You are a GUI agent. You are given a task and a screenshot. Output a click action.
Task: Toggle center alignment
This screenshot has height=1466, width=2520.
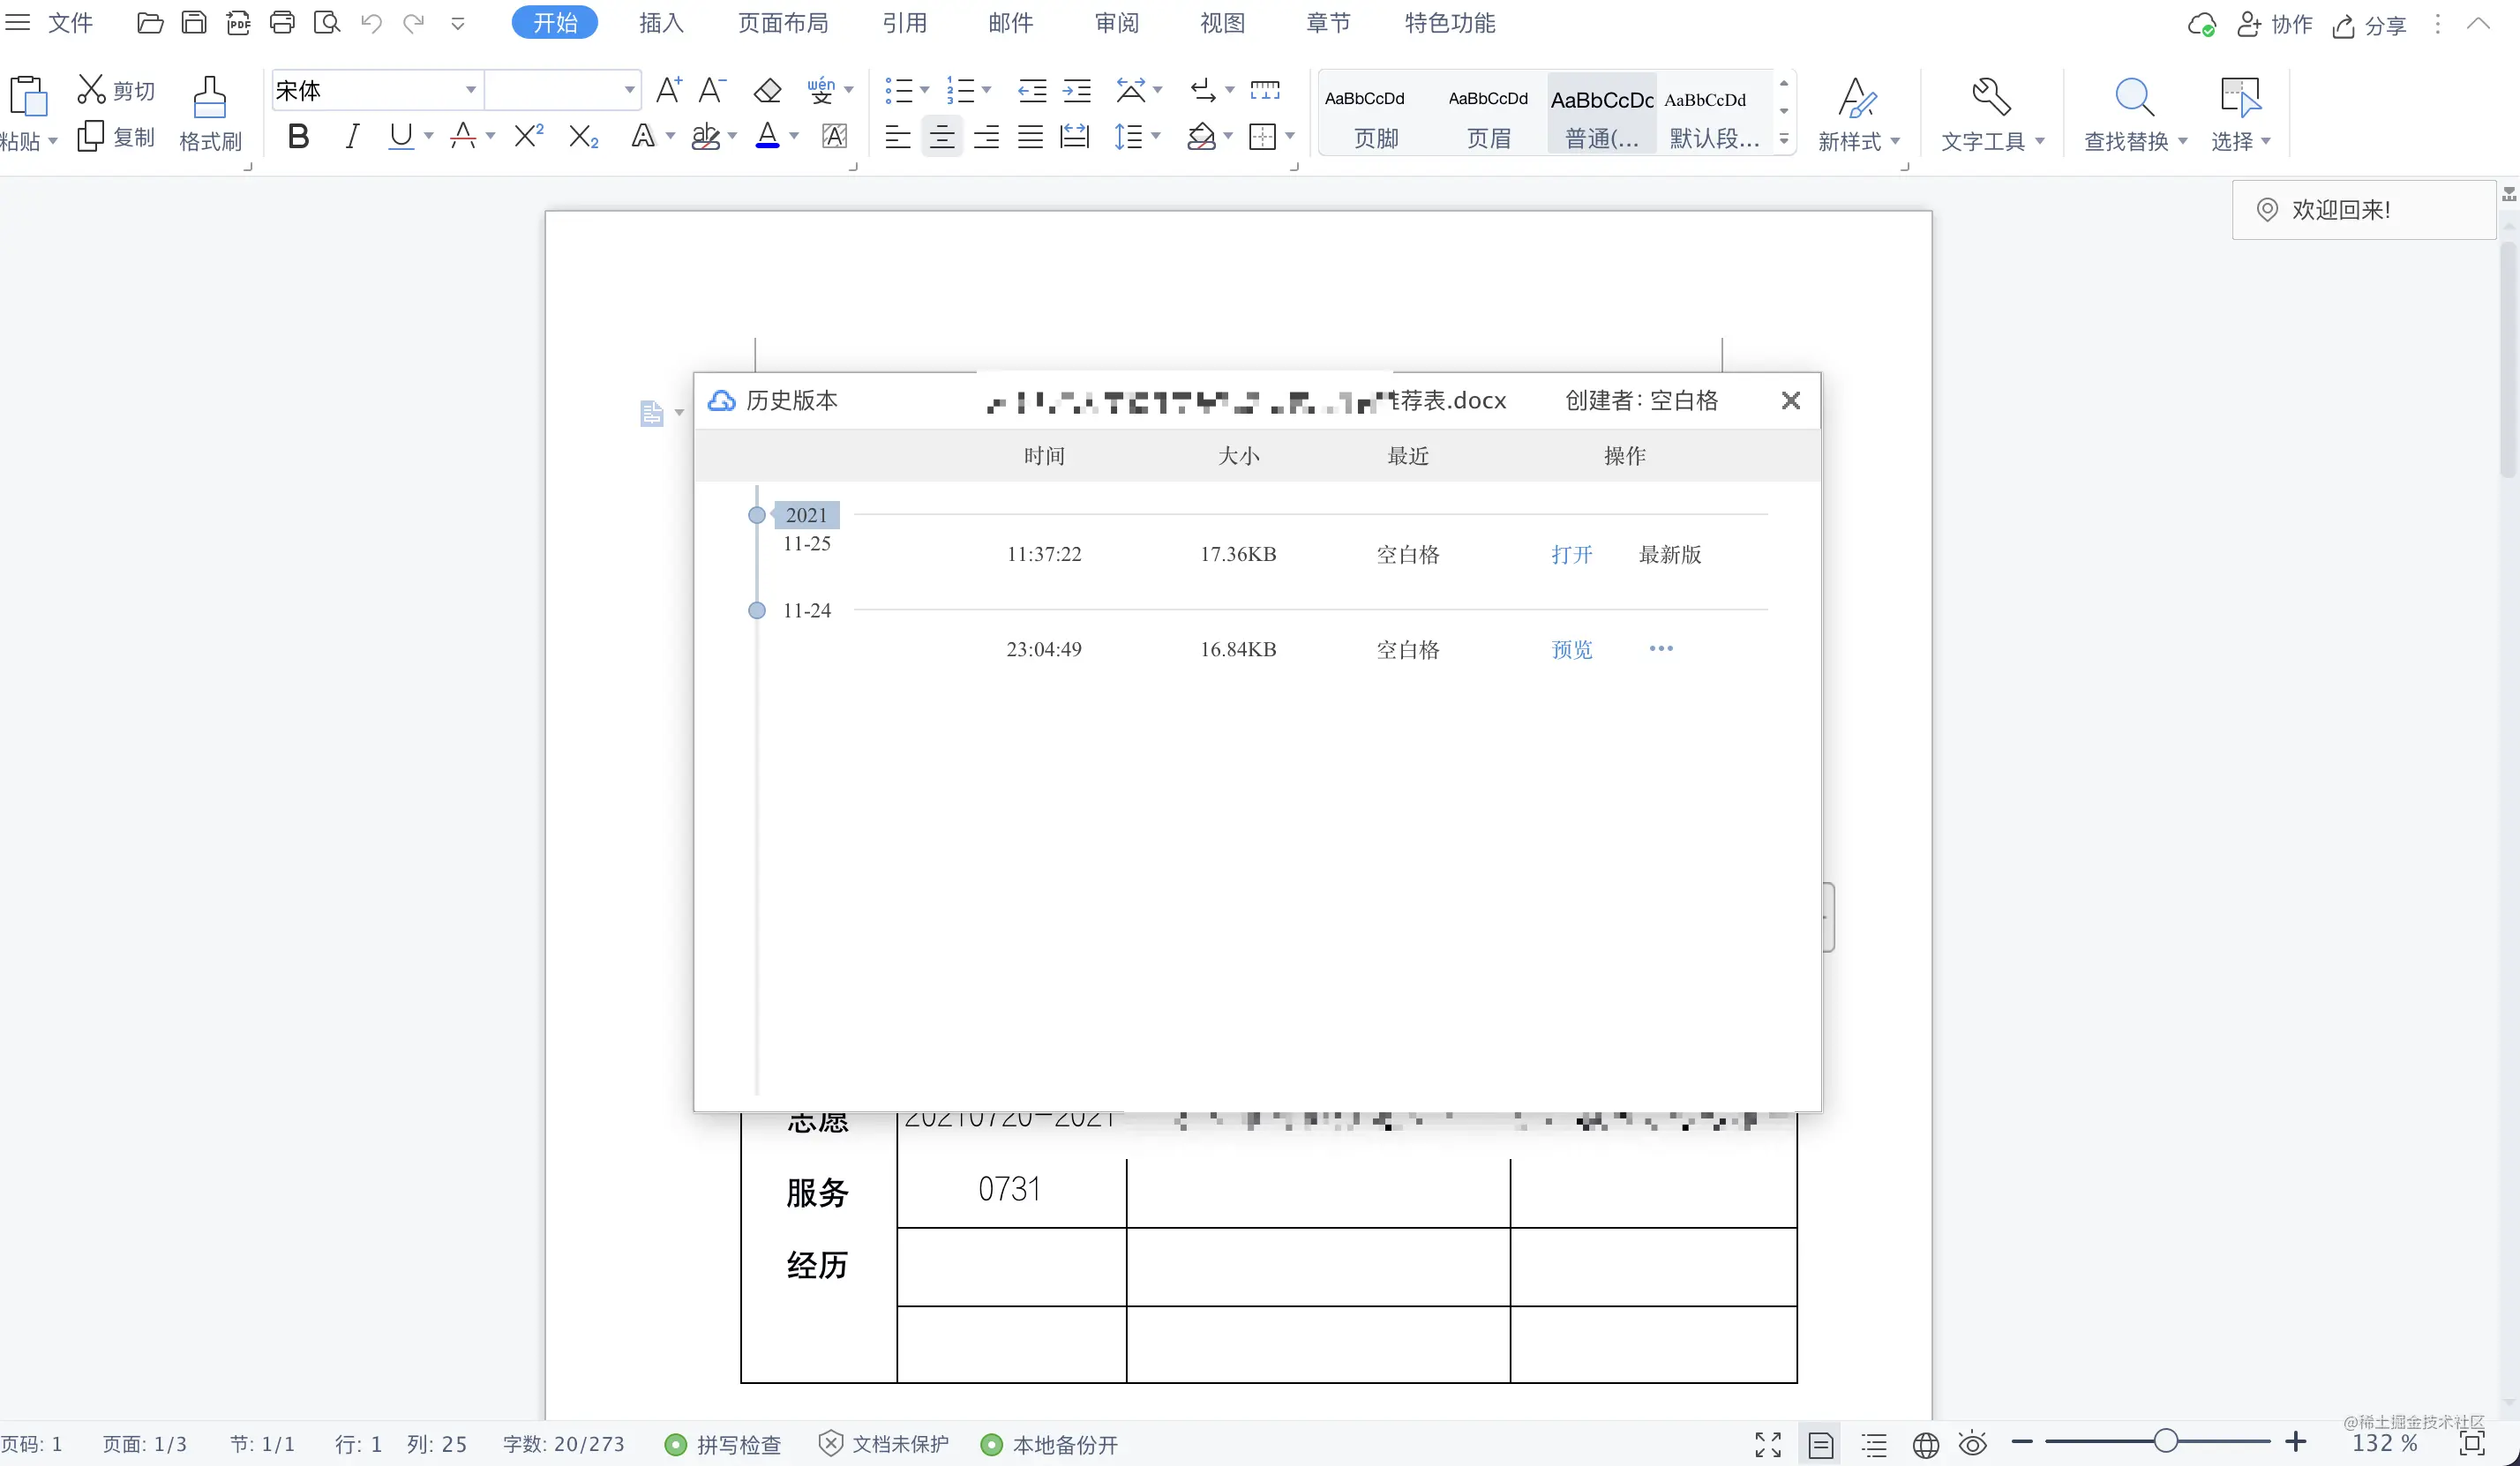941,136
